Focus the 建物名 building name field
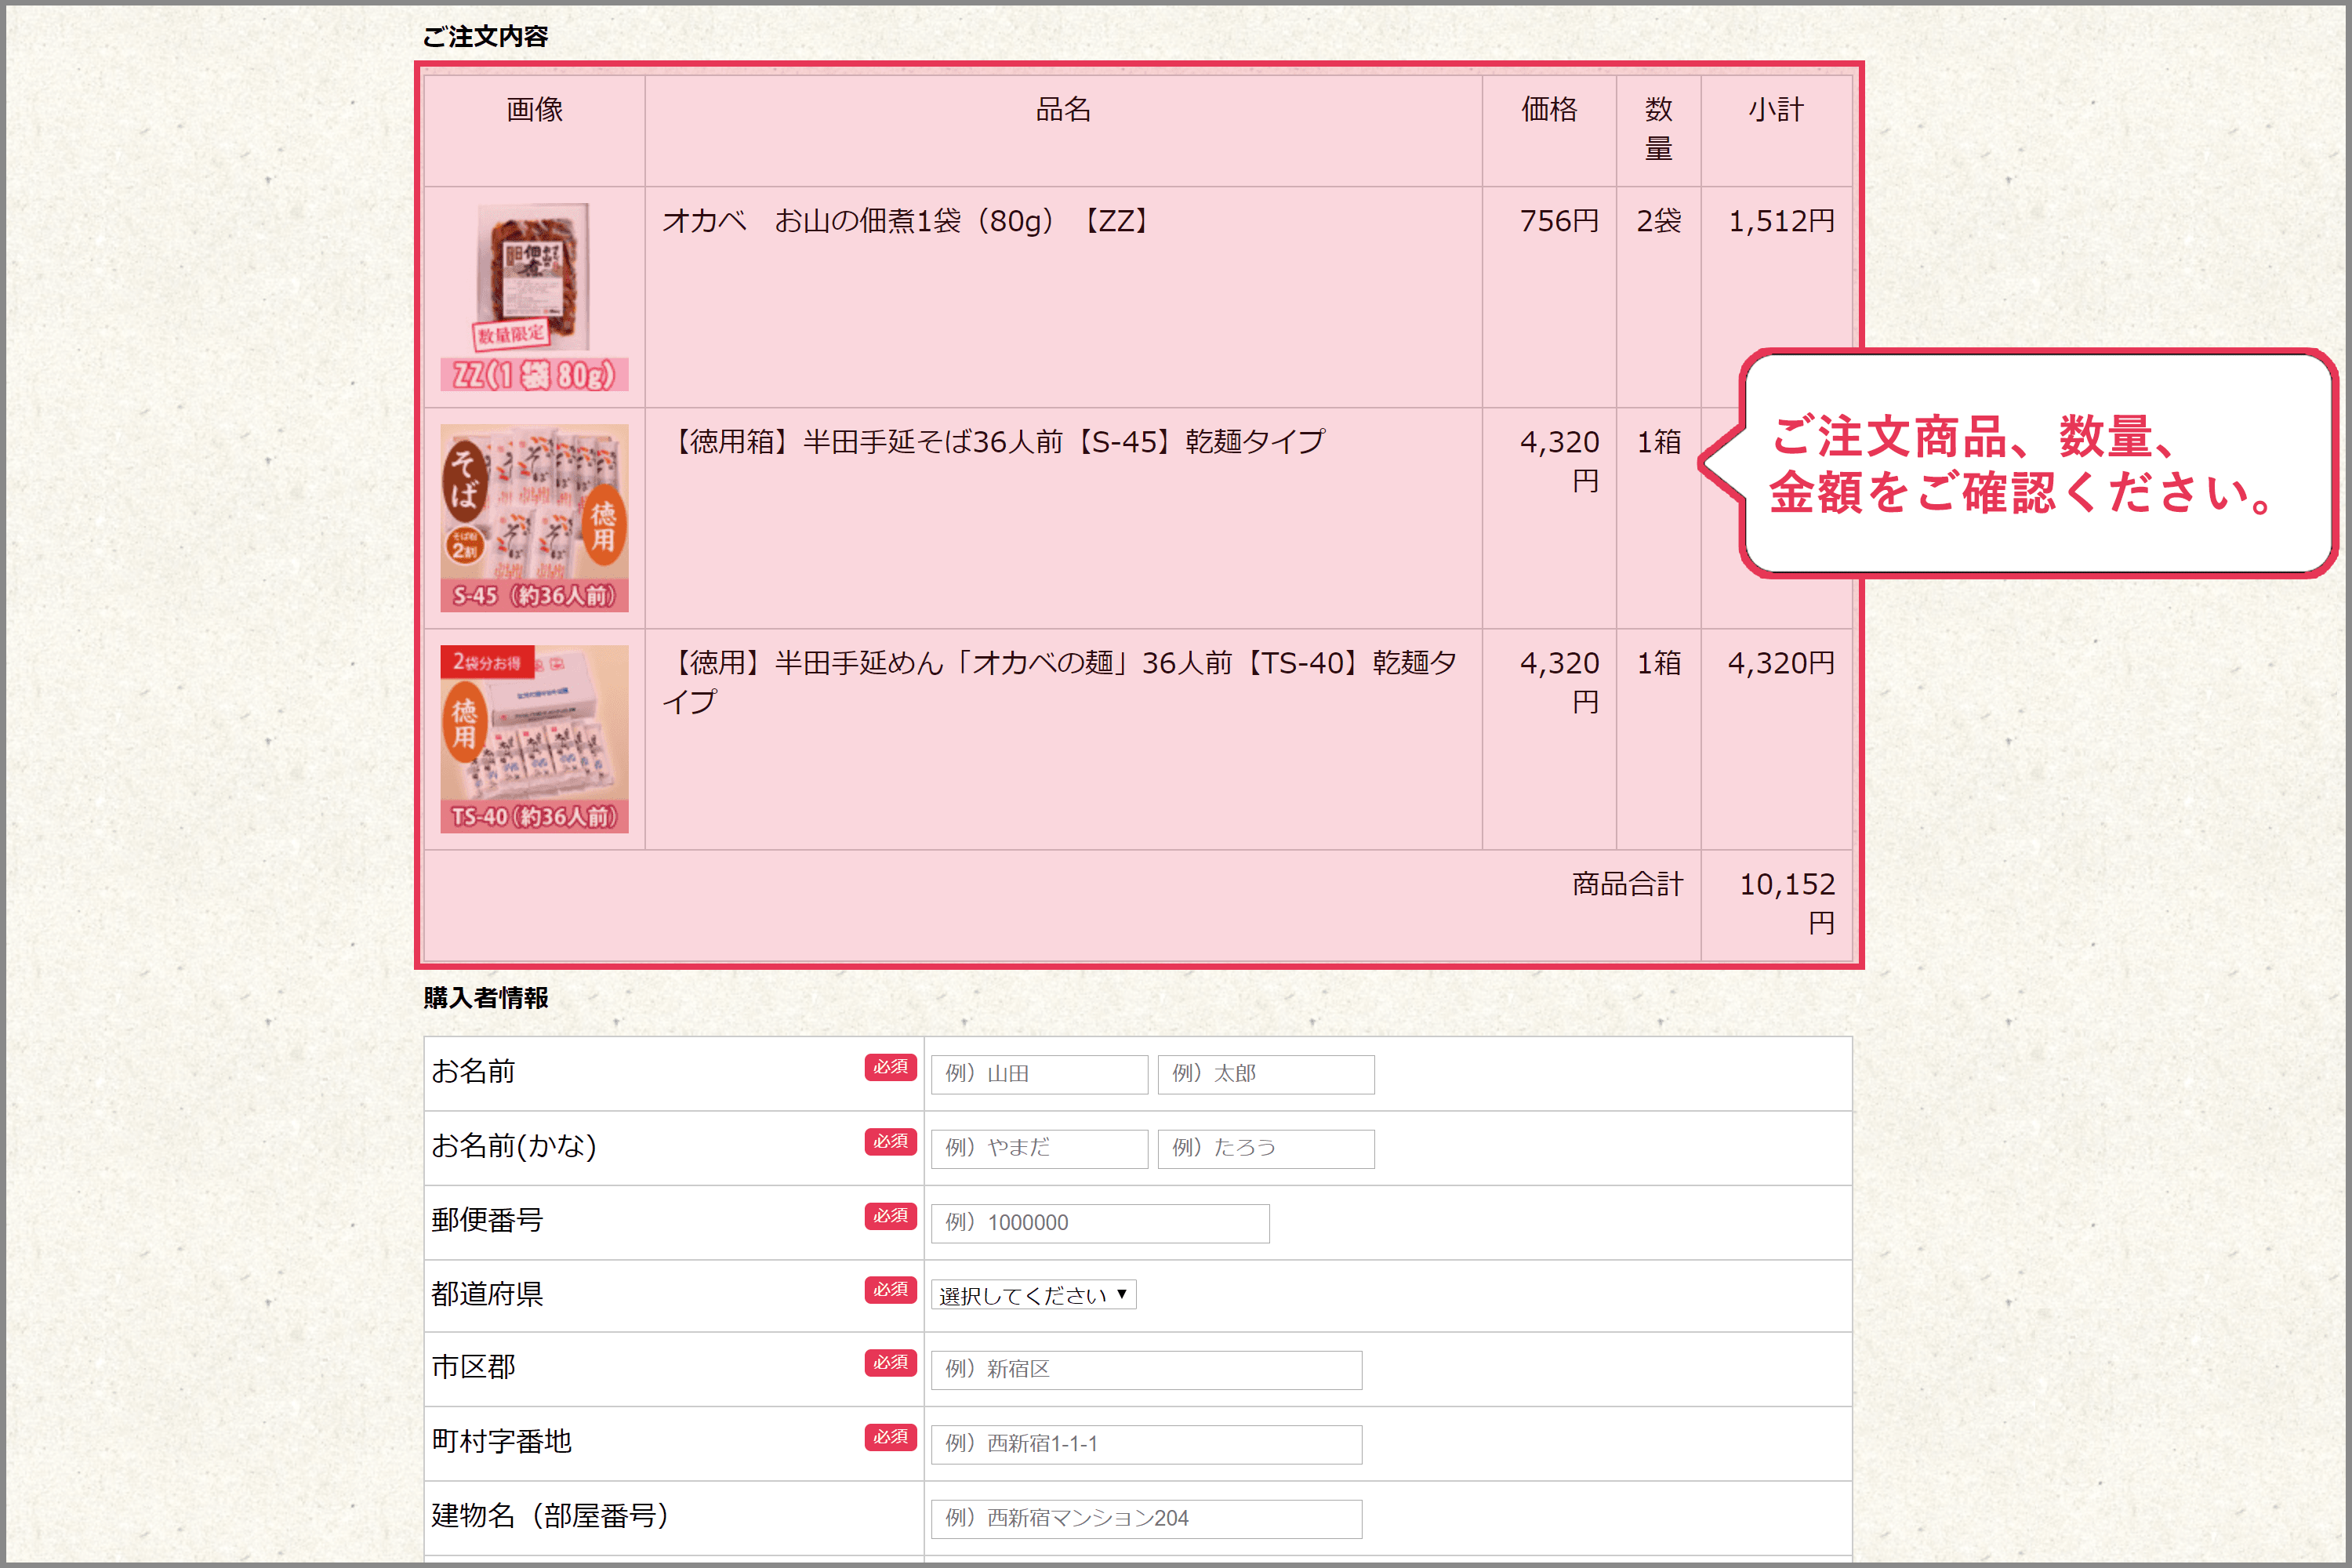Viewport: 2352px width, 1568px height. [1146, 1518]
